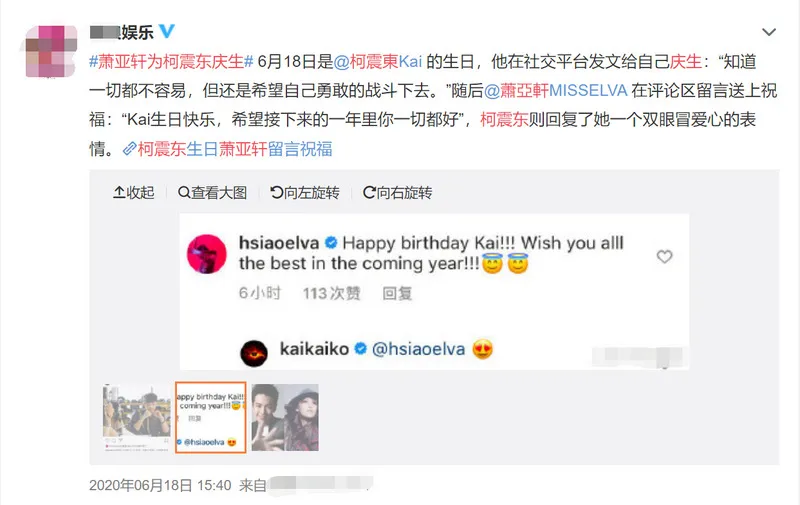This screenshot has height=505, width=800.
Task: Open the @蕭亞軒MISSELVA mention link
Action: (556, 91)
